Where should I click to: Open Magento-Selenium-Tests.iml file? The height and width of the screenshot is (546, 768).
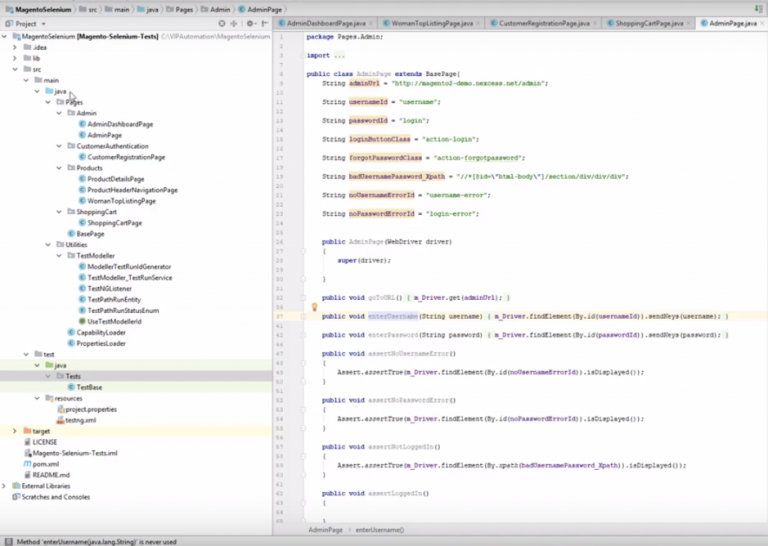pyautogui.click(x=71, y=453)
